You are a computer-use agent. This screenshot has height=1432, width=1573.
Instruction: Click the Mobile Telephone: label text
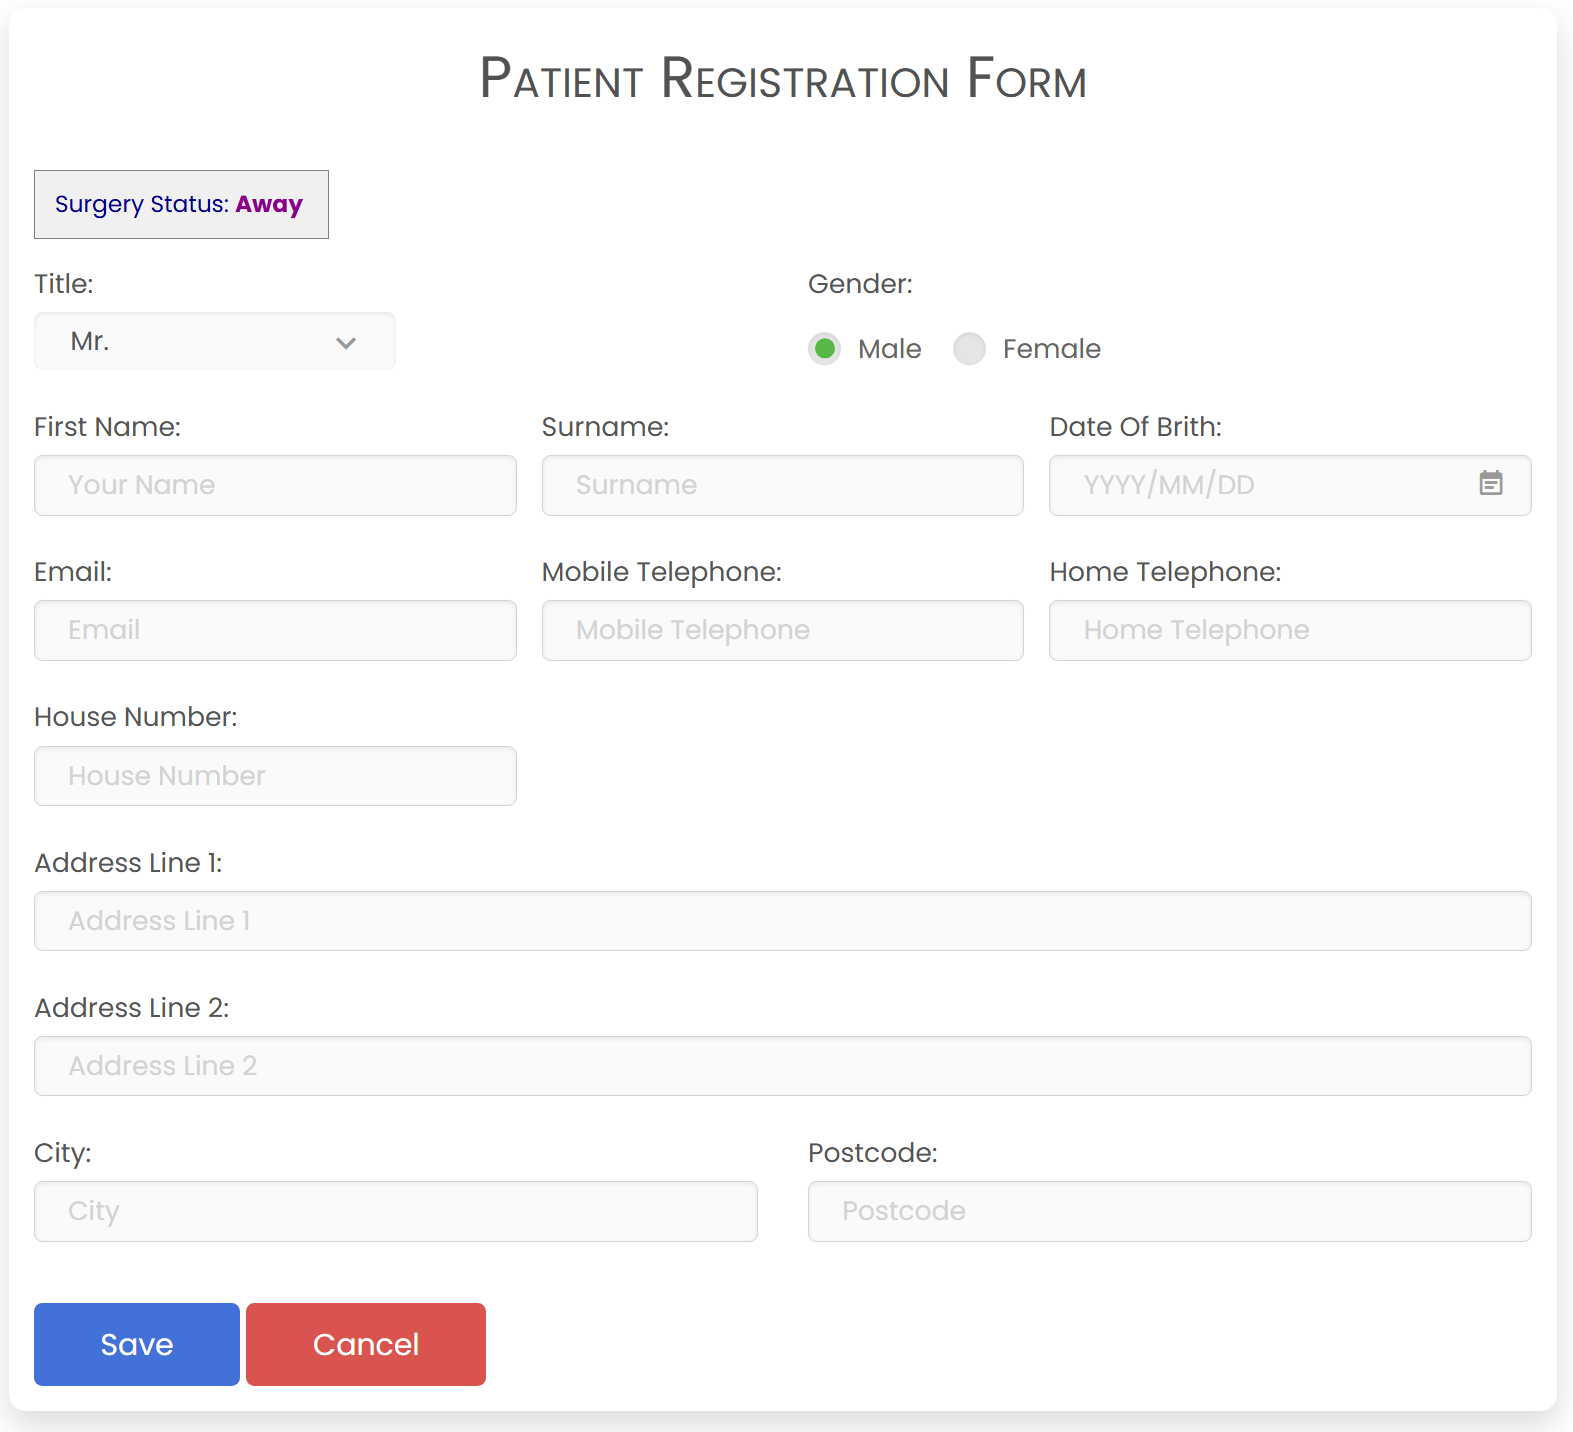662,572
